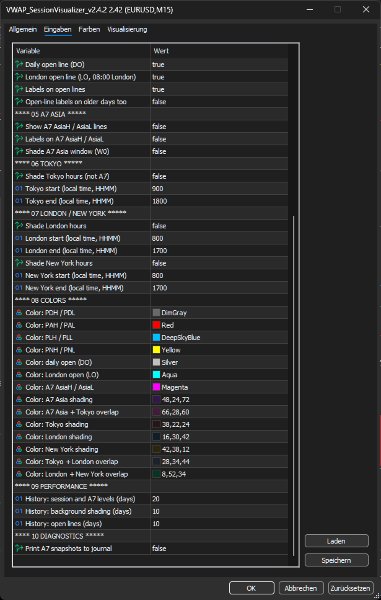Confirm settings with the OK button

coord(251,588)
